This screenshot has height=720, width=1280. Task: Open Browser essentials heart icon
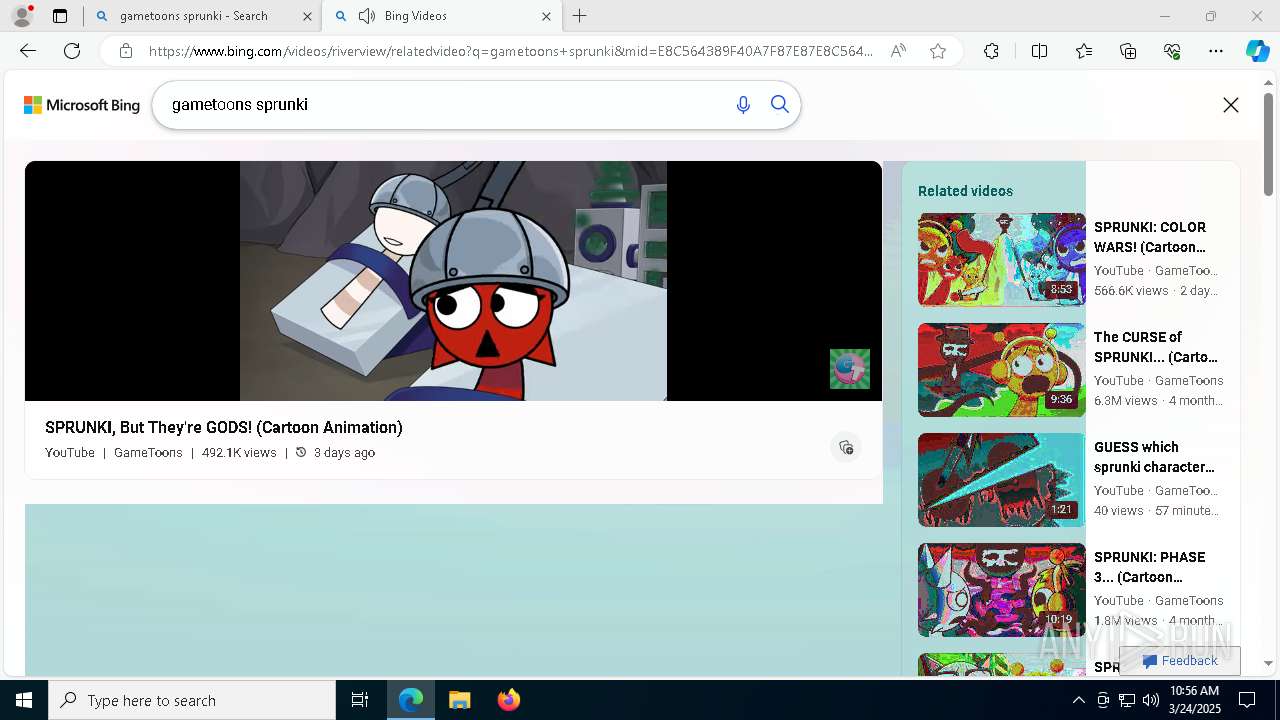(x=1172, y=51)
